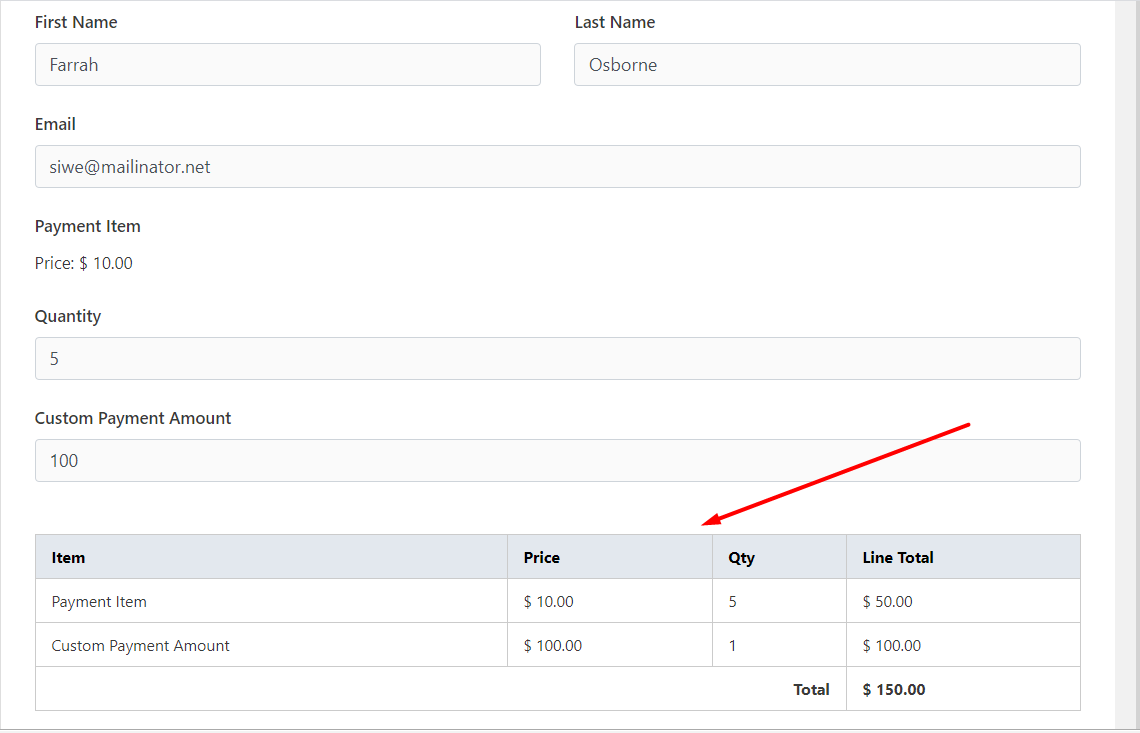
Task: Select the Item column header
Action: [68, 557]
